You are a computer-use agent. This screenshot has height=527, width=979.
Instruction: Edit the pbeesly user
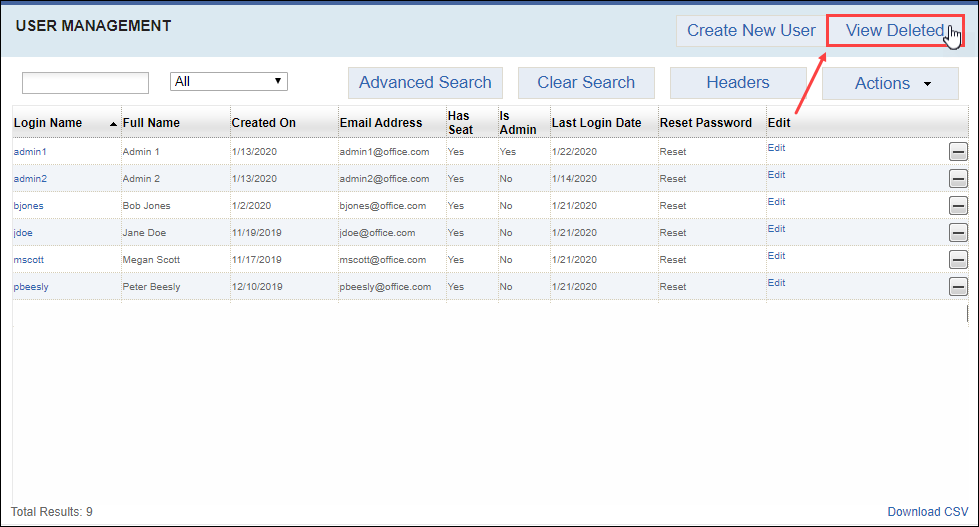[x=776, y=283]
